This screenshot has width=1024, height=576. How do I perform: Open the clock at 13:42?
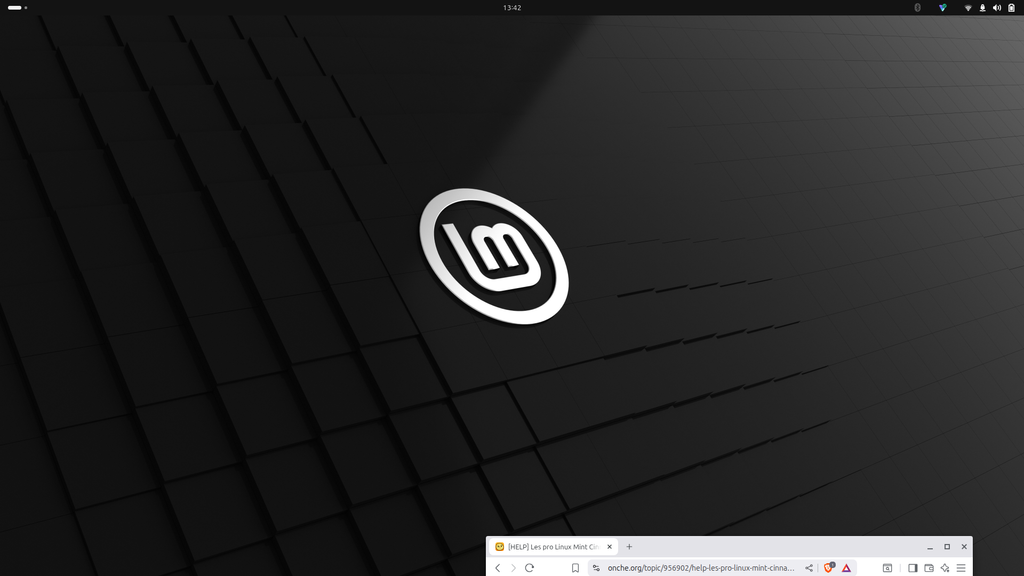click(x=512, y=7)
